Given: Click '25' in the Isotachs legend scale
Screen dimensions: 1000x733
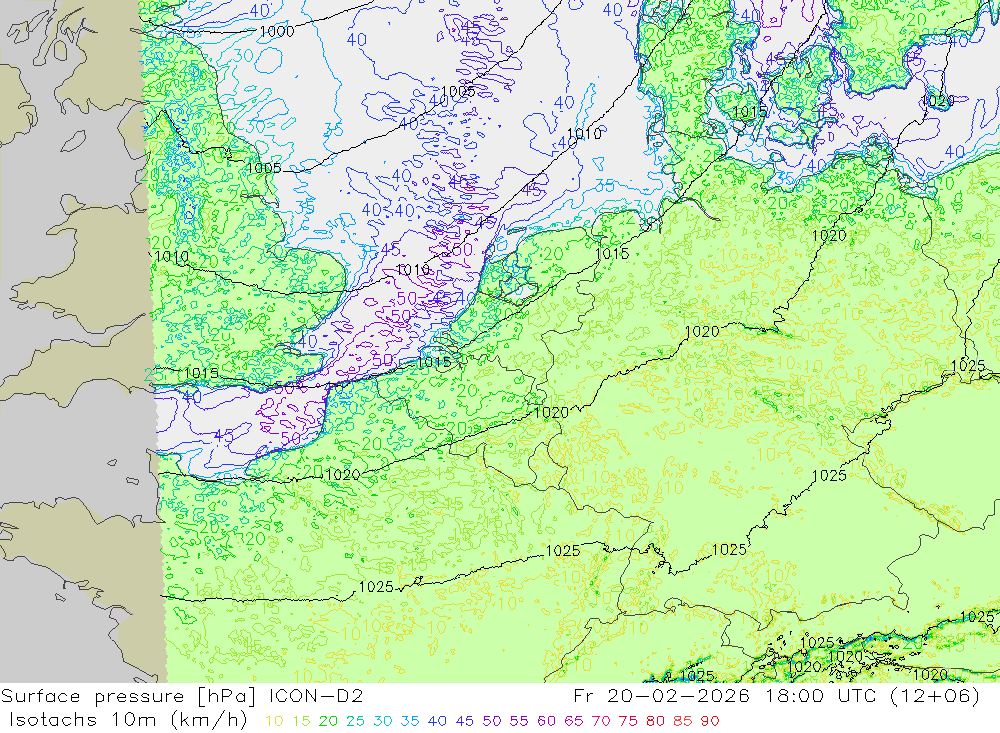Looking at the screenshot, I should pyautogui.click(x=355, y=721).
